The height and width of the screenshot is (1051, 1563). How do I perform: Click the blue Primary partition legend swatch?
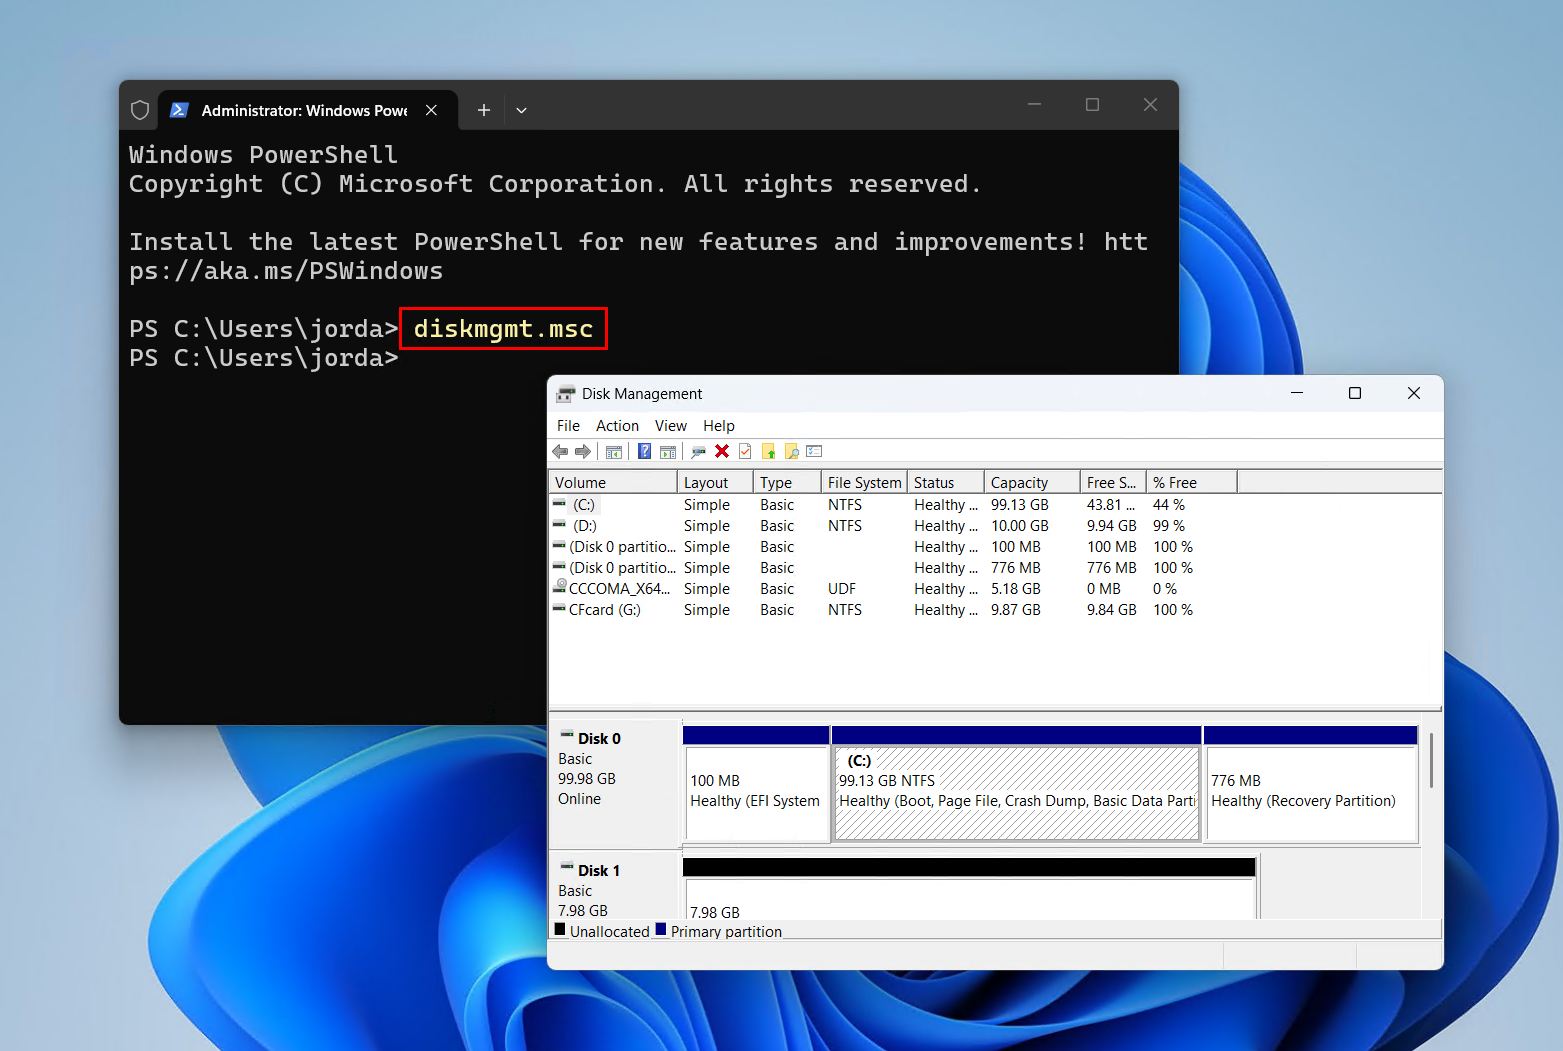pyautogui.click(x=660, y=929)
